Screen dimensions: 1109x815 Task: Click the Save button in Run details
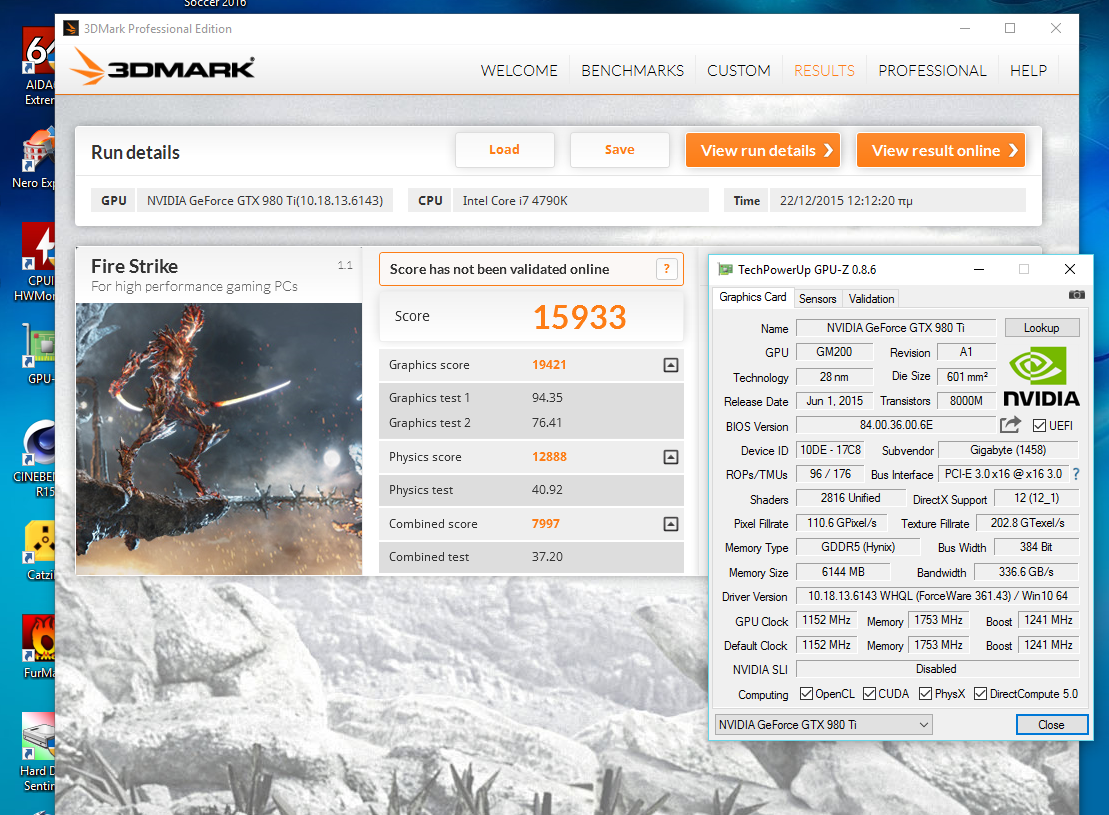[620, 150]
